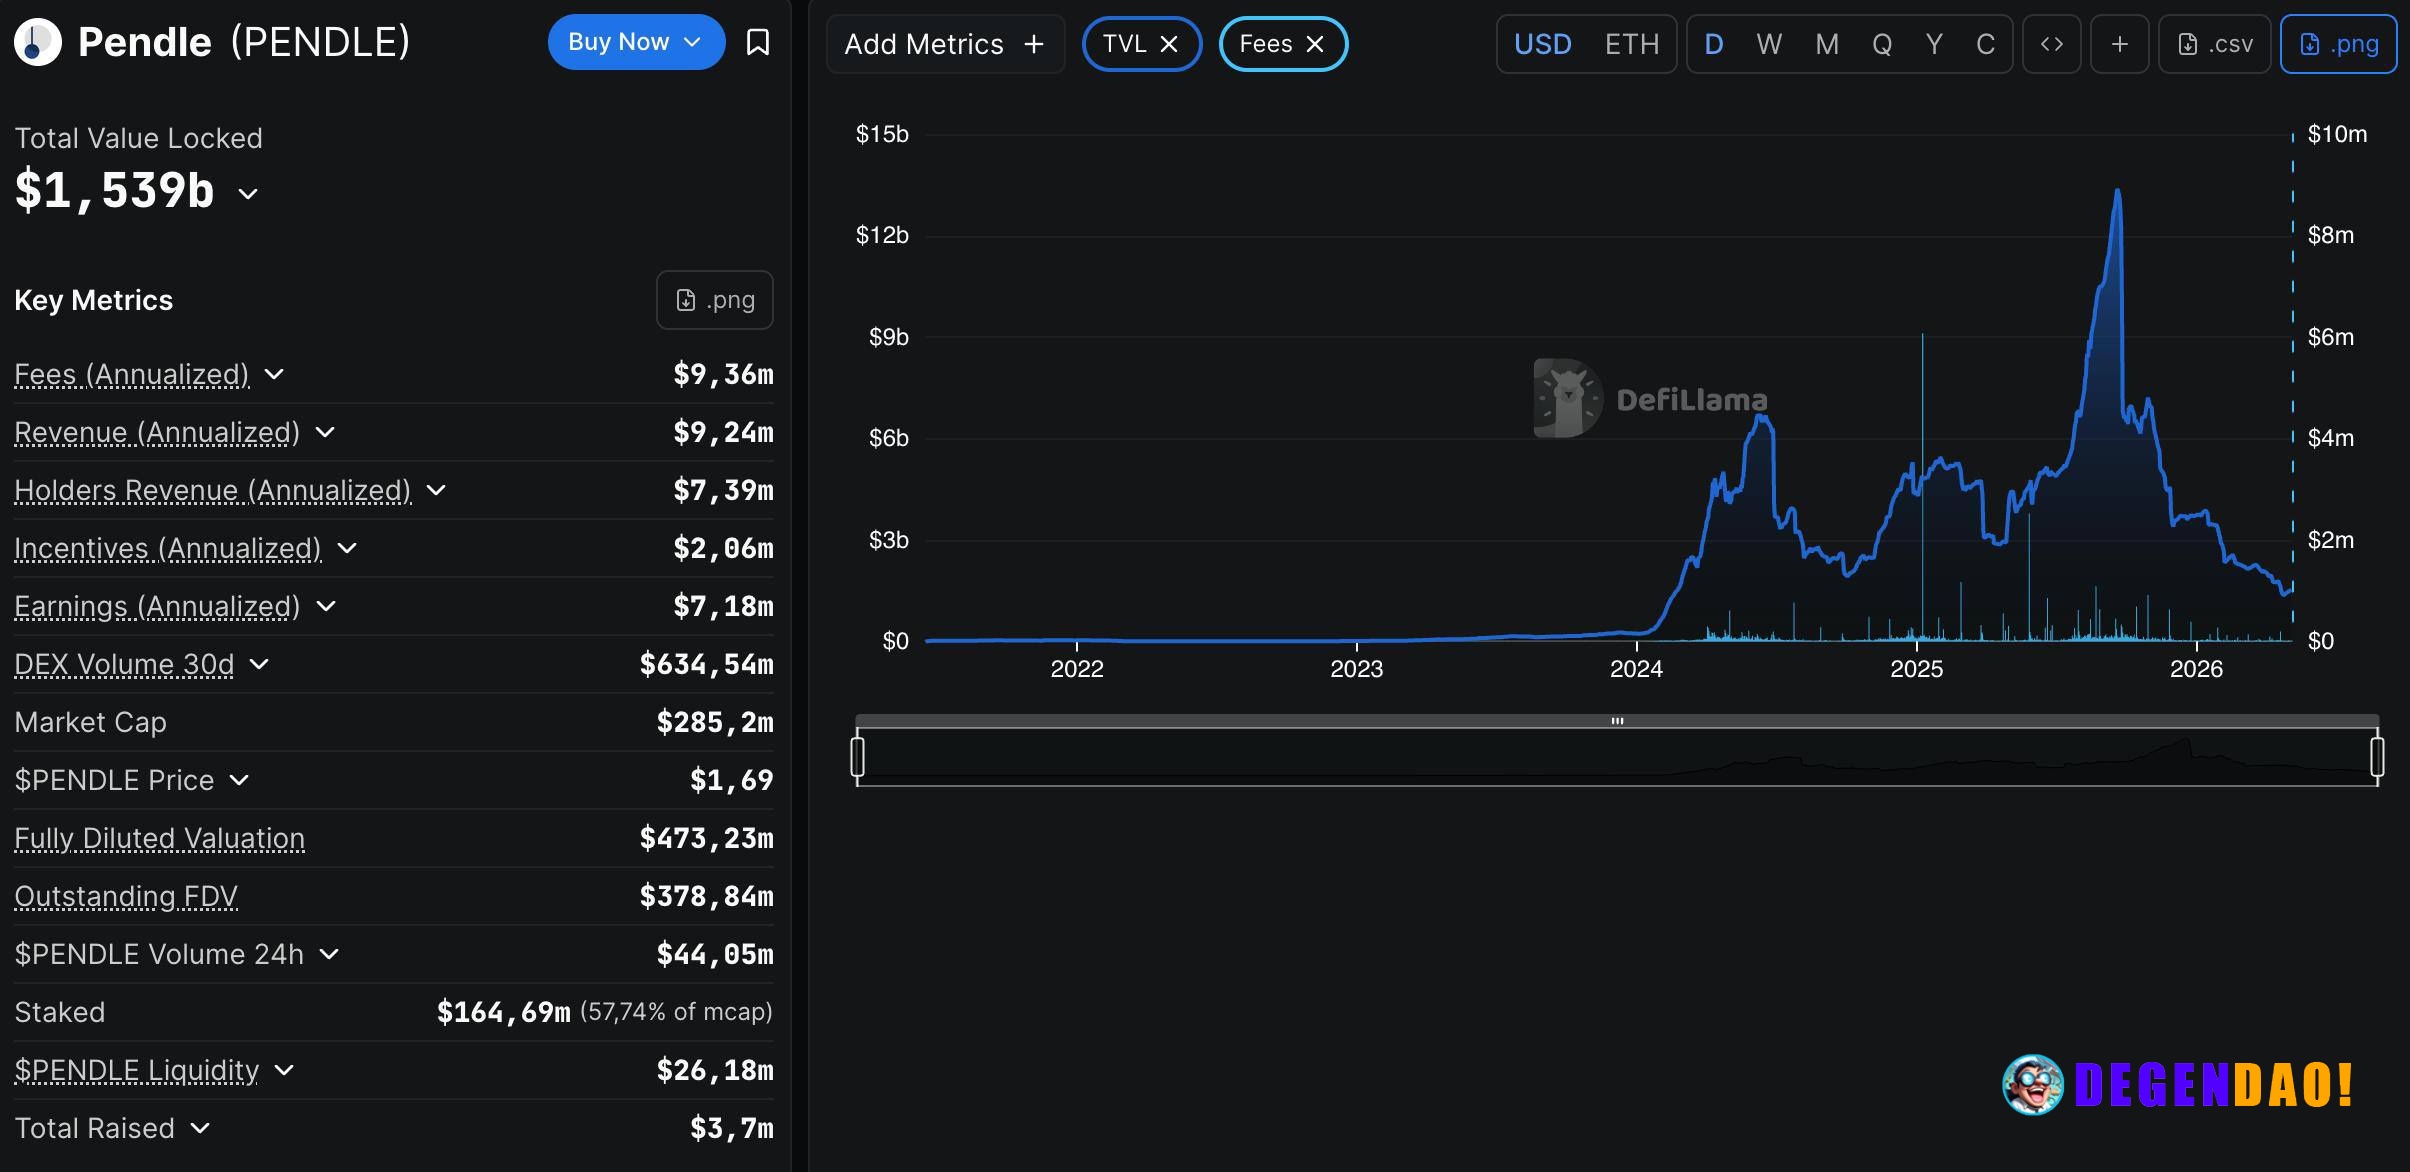Expand $PENDLE Price row

[239, 780]
